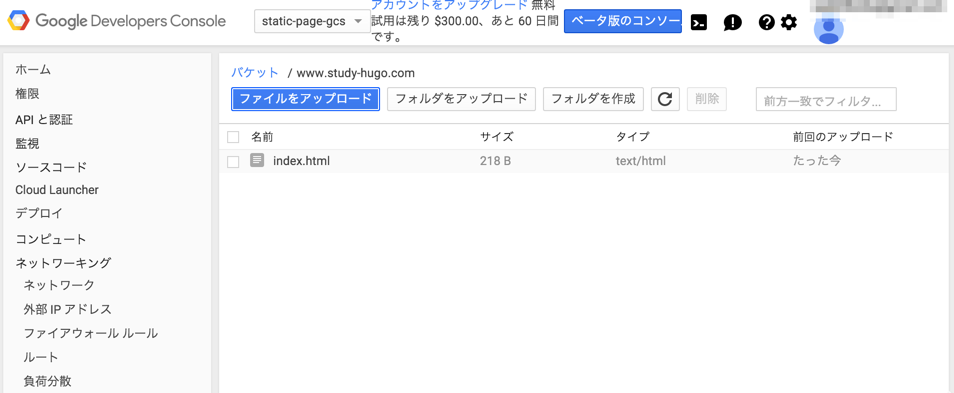Image resolution: width=954 pixels, height=393 pixels.
Task: Open the Cloud Shell terminal icon
Action: pos(699,23)
